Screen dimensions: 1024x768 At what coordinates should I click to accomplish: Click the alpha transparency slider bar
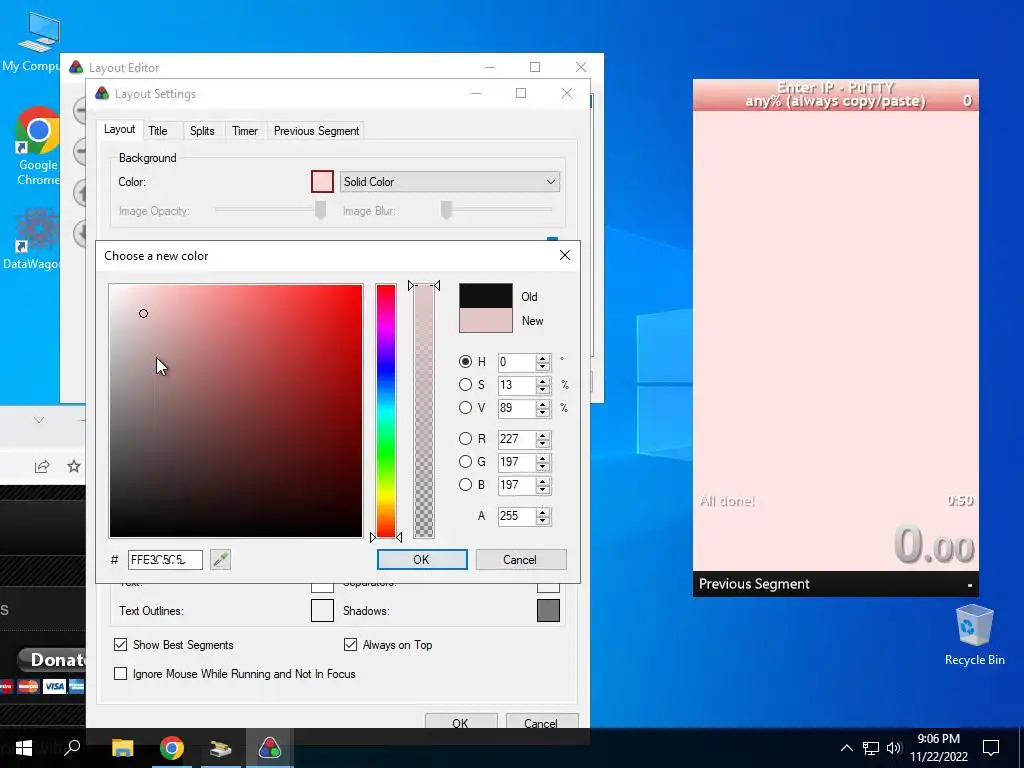click(424, 411)
